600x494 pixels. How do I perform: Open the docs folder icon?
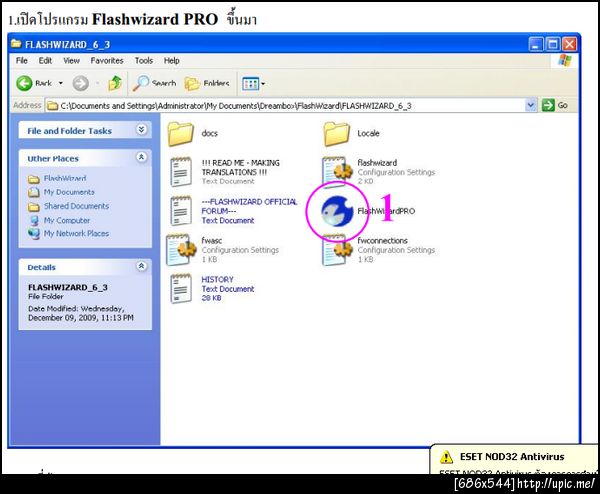180,134
